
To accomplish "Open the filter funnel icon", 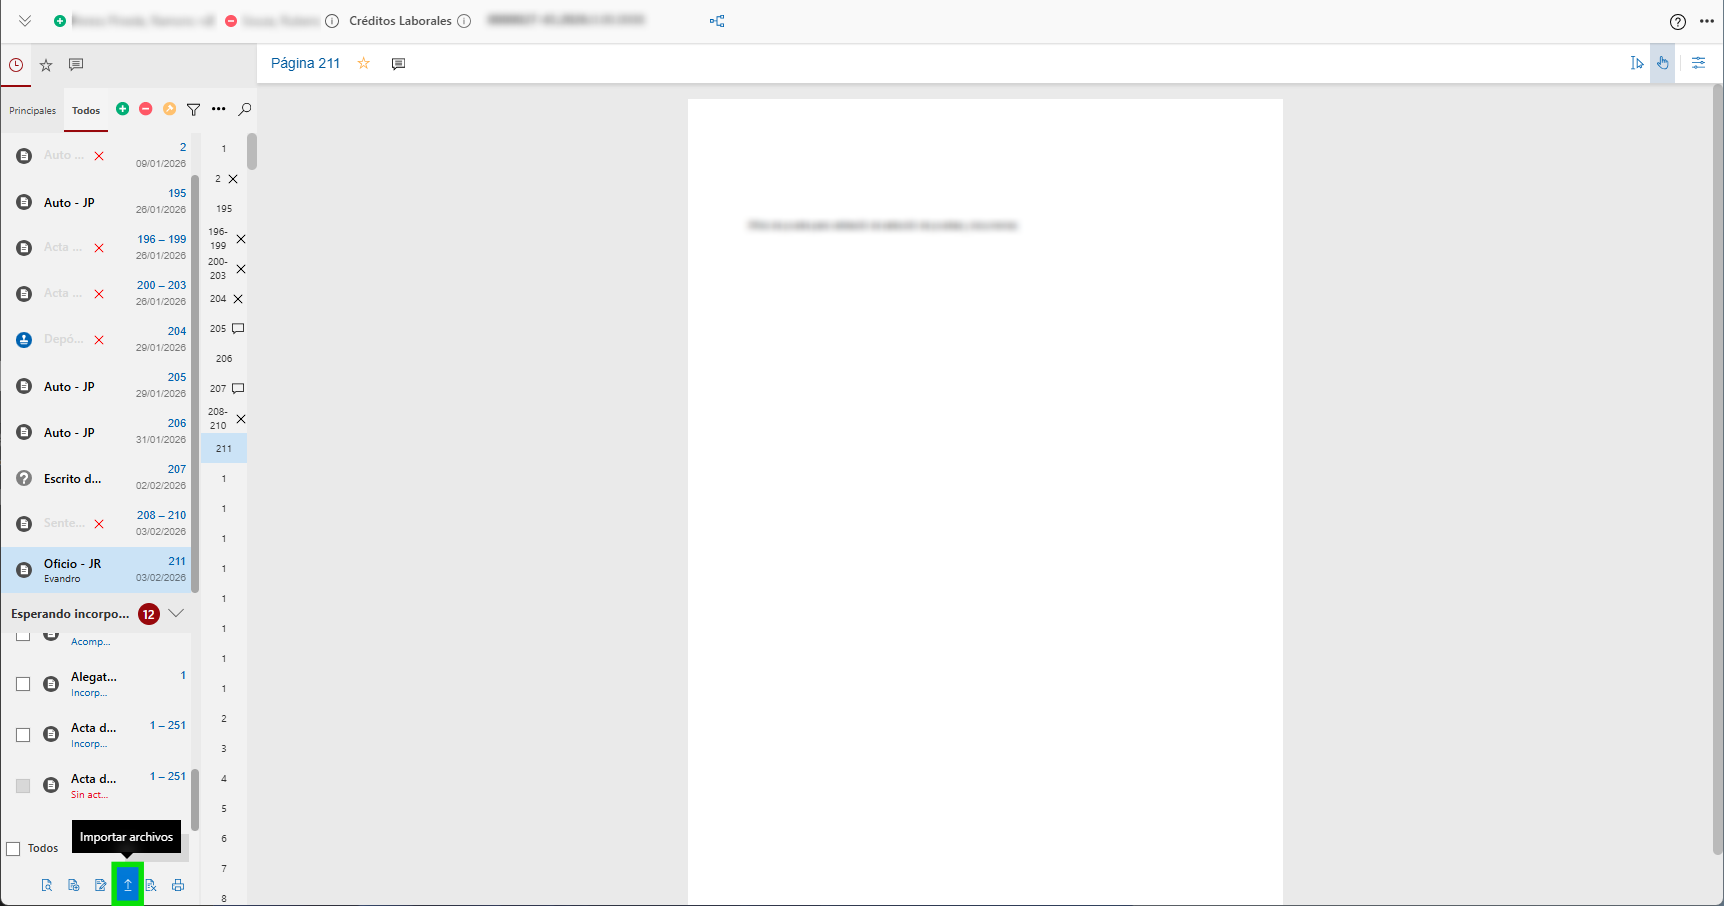I will pos(194,109).
